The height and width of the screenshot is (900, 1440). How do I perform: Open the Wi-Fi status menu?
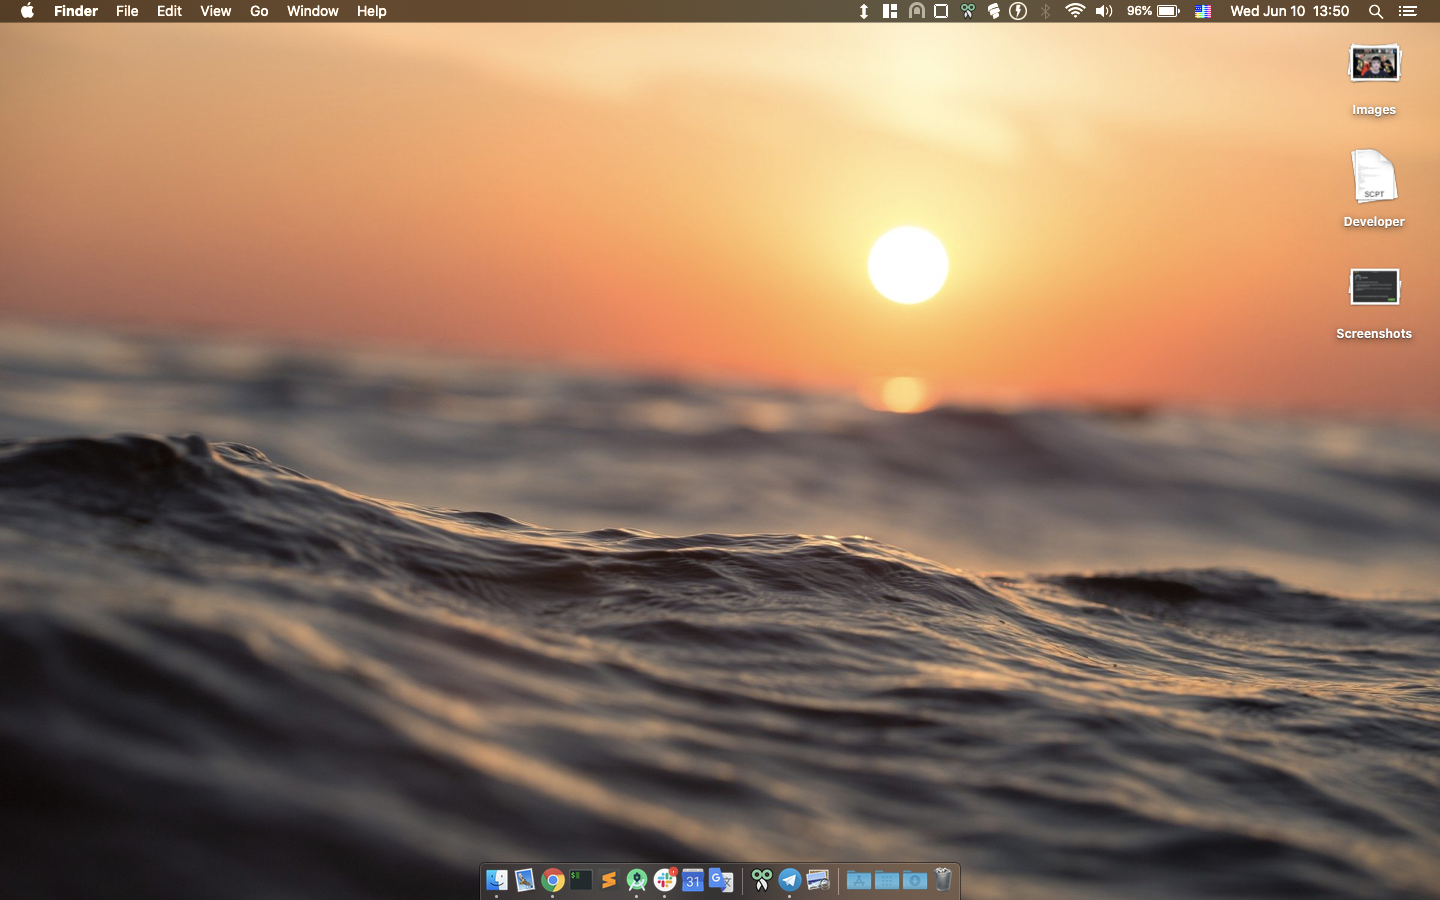[1075, 11]
